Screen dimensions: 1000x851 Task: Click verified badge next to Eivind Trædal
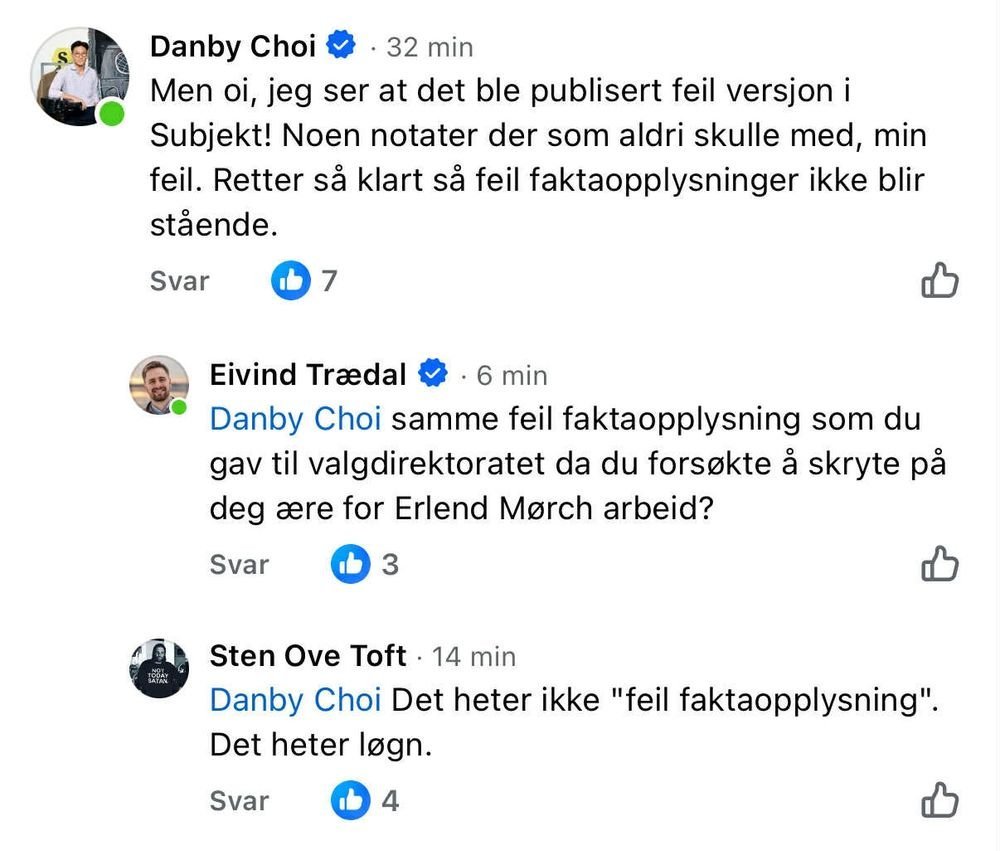click(x=432, y=375)
